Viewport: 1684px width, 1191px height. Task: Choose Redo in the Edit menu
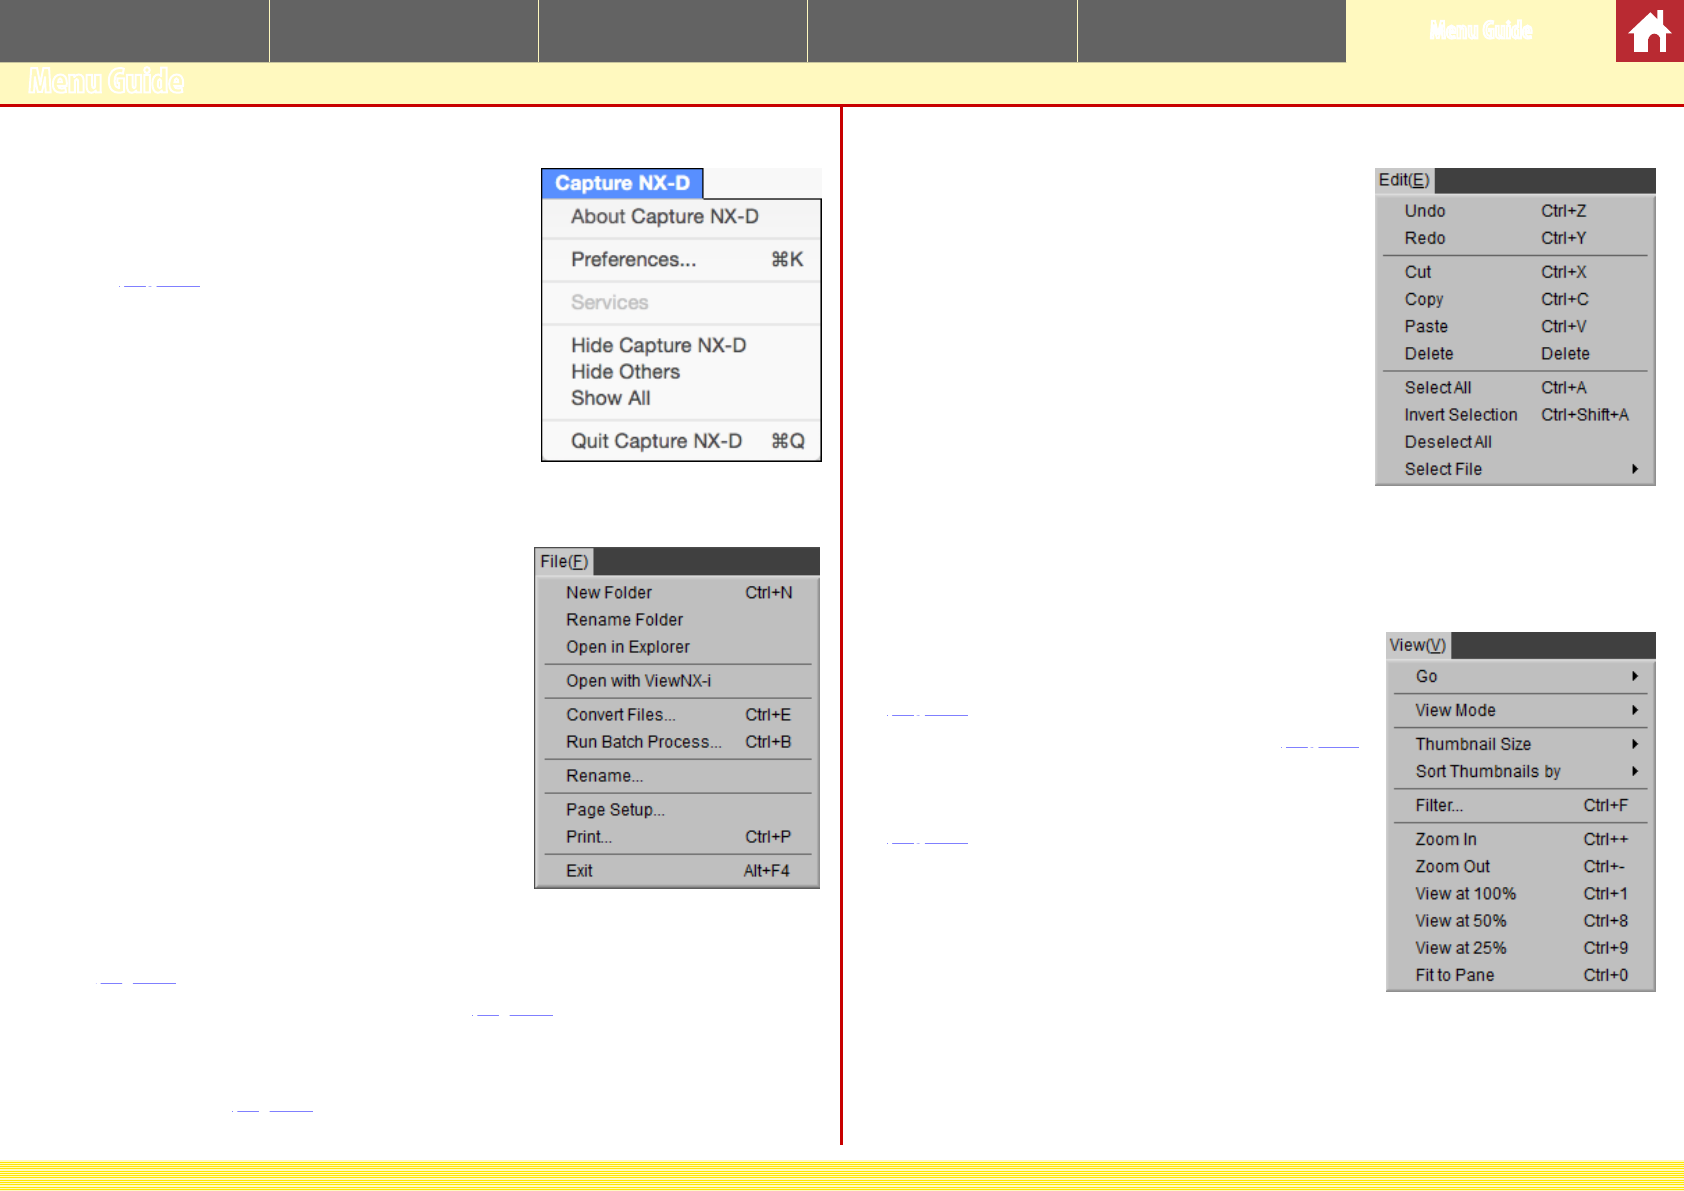[x=1515, y=238]
